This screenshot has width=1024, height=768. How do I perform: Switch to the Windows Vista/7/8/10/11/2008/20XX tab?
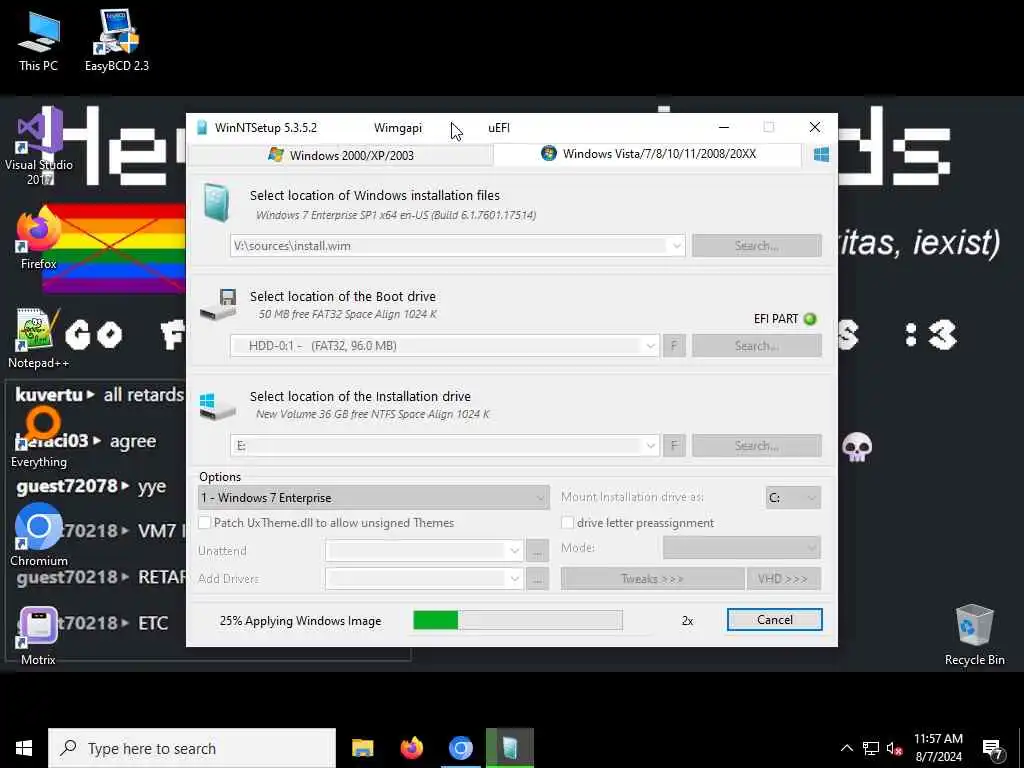pos(648,154)
